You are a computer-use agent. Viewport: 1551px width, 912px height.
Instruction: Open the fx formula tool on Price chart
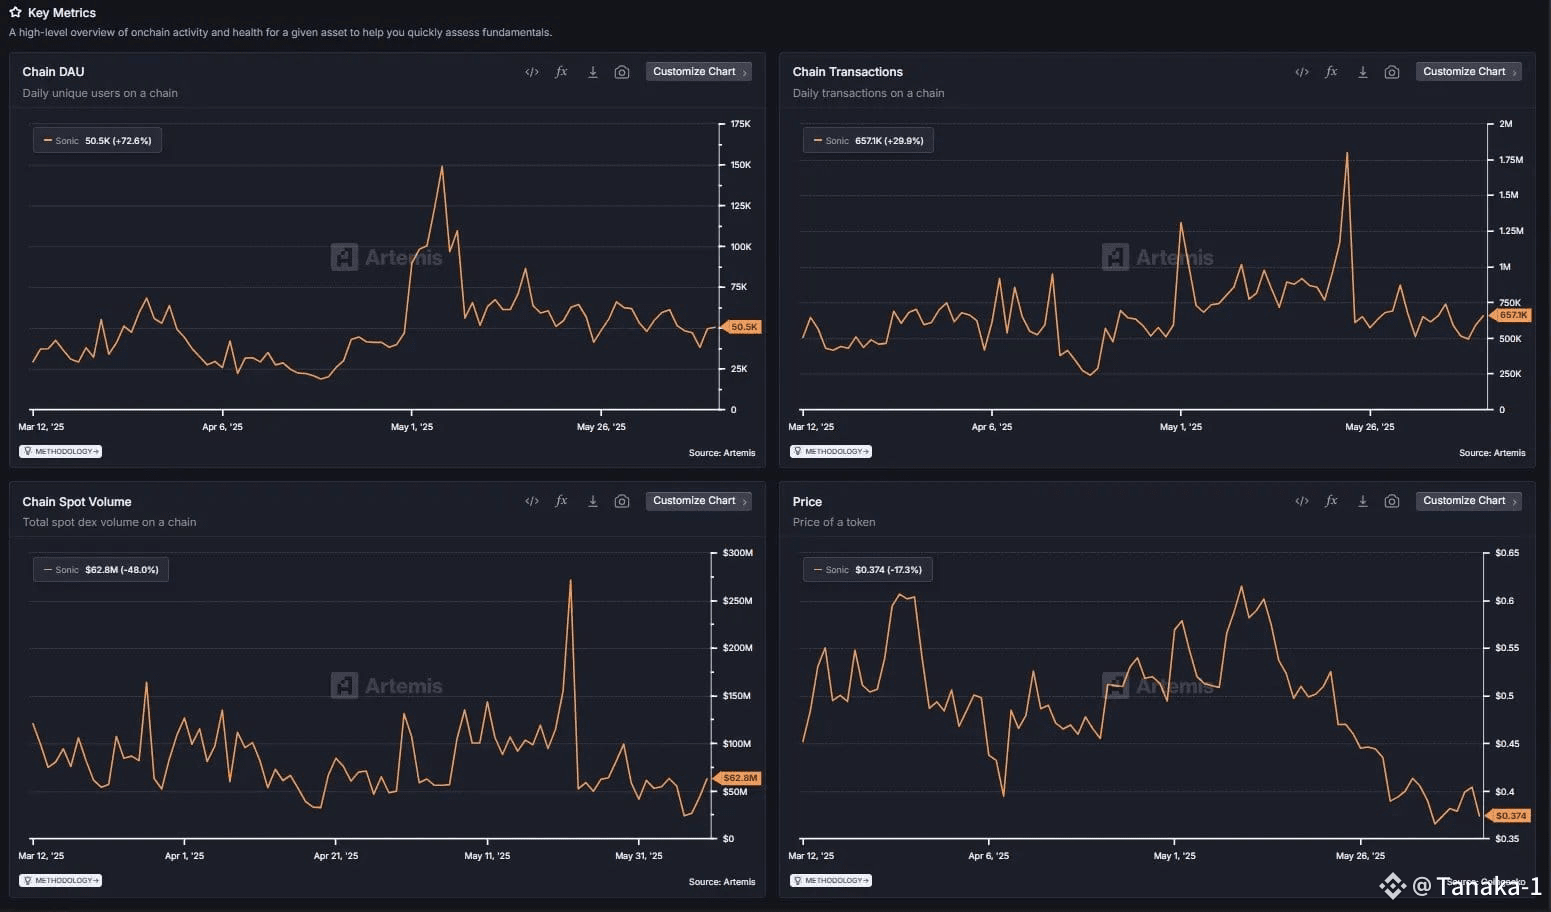point(1332,501)
